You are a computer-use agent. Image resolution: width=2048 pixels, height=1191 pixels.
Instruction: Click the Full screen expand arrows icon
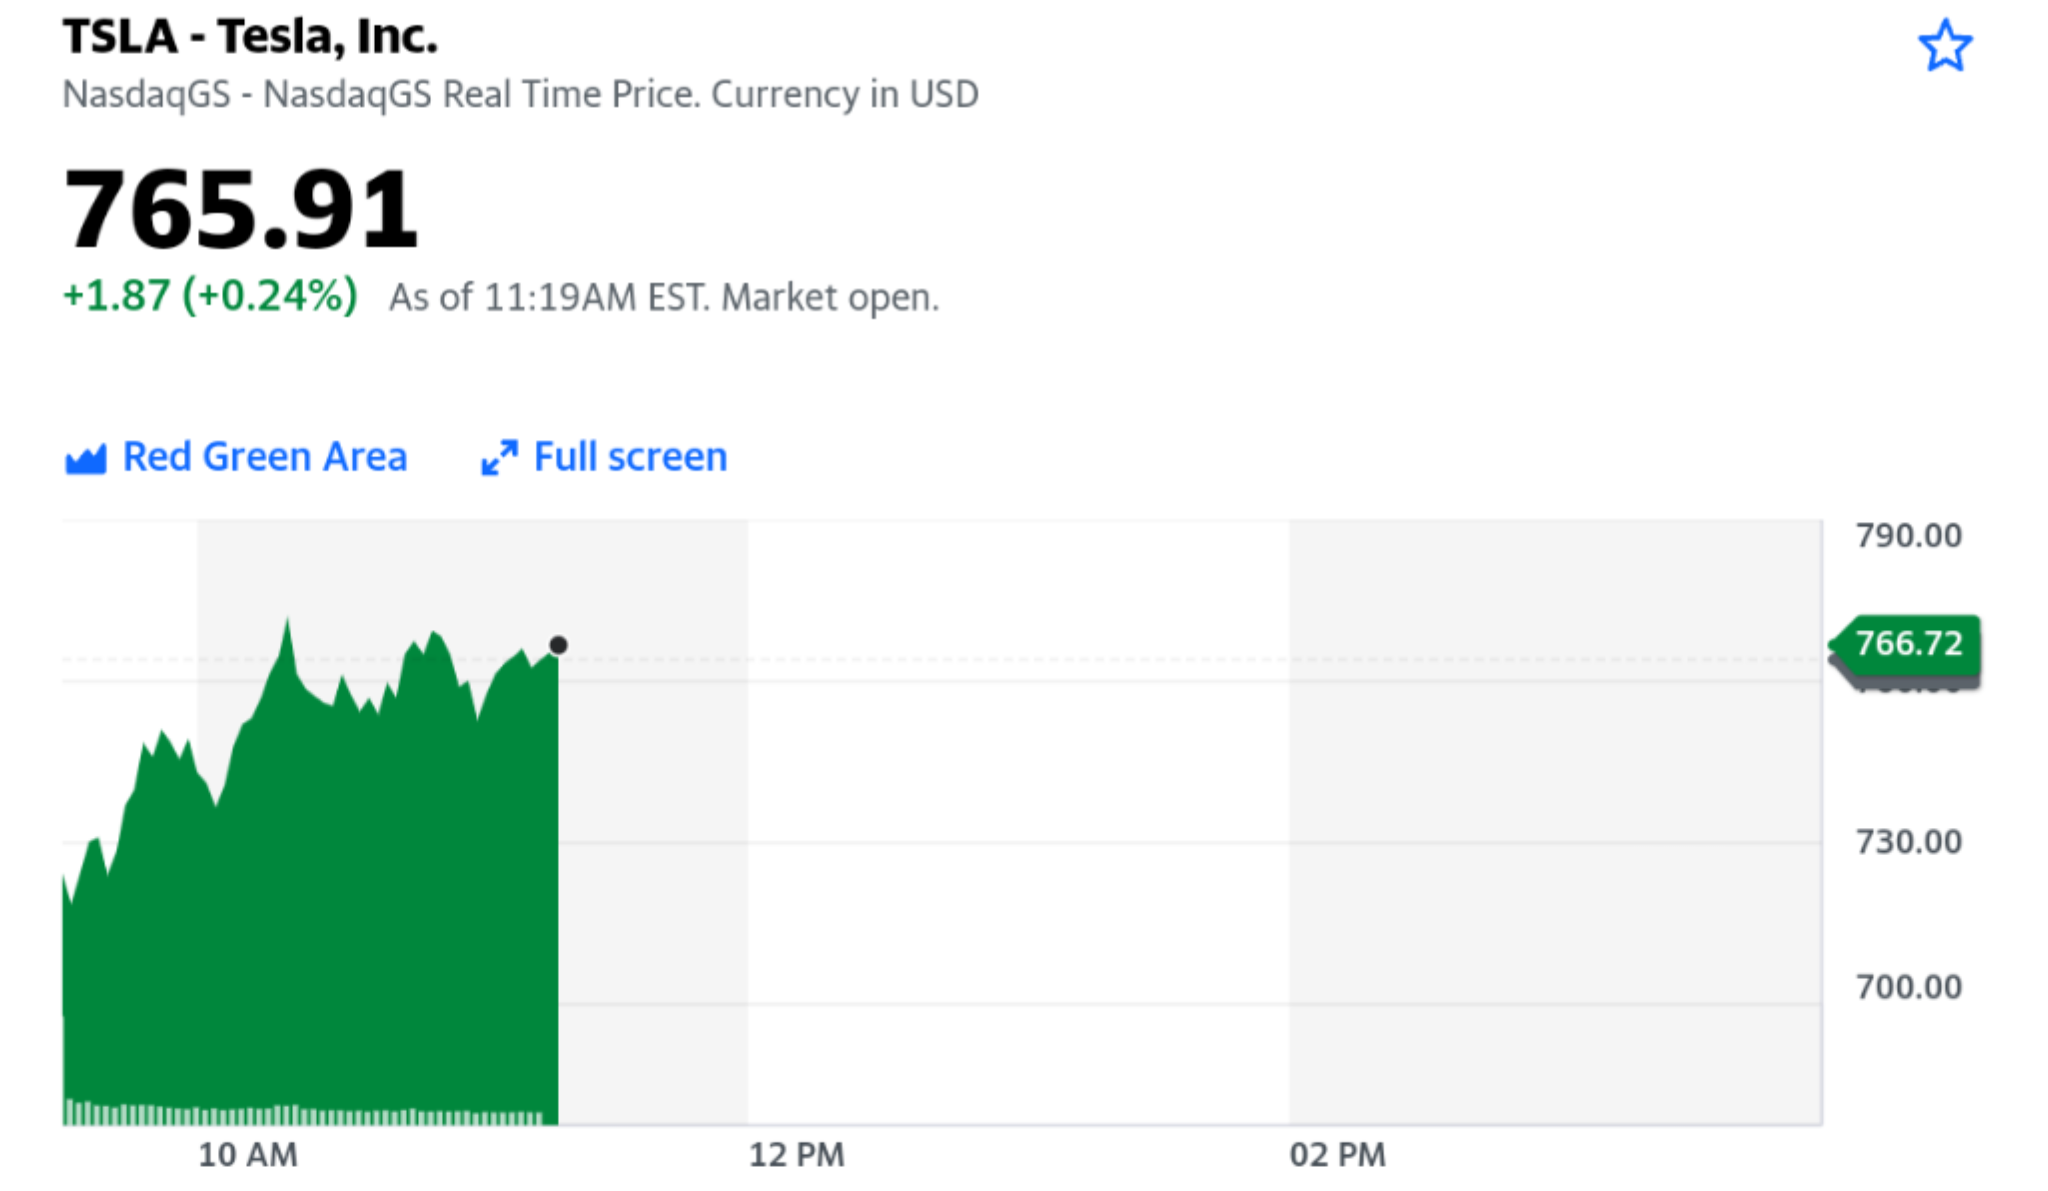499,458
